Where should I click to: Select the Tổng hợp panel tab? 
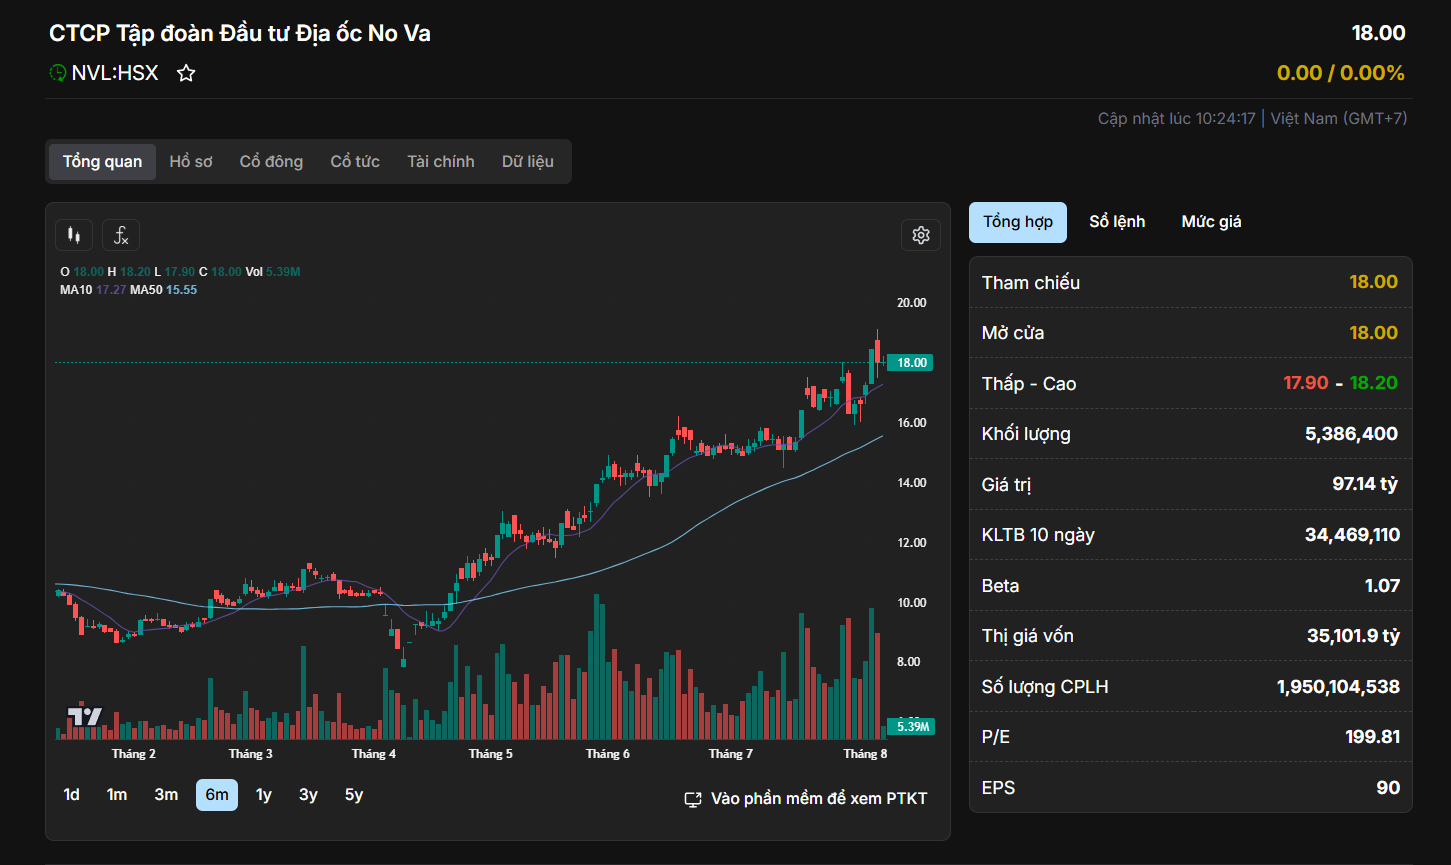1018,222
